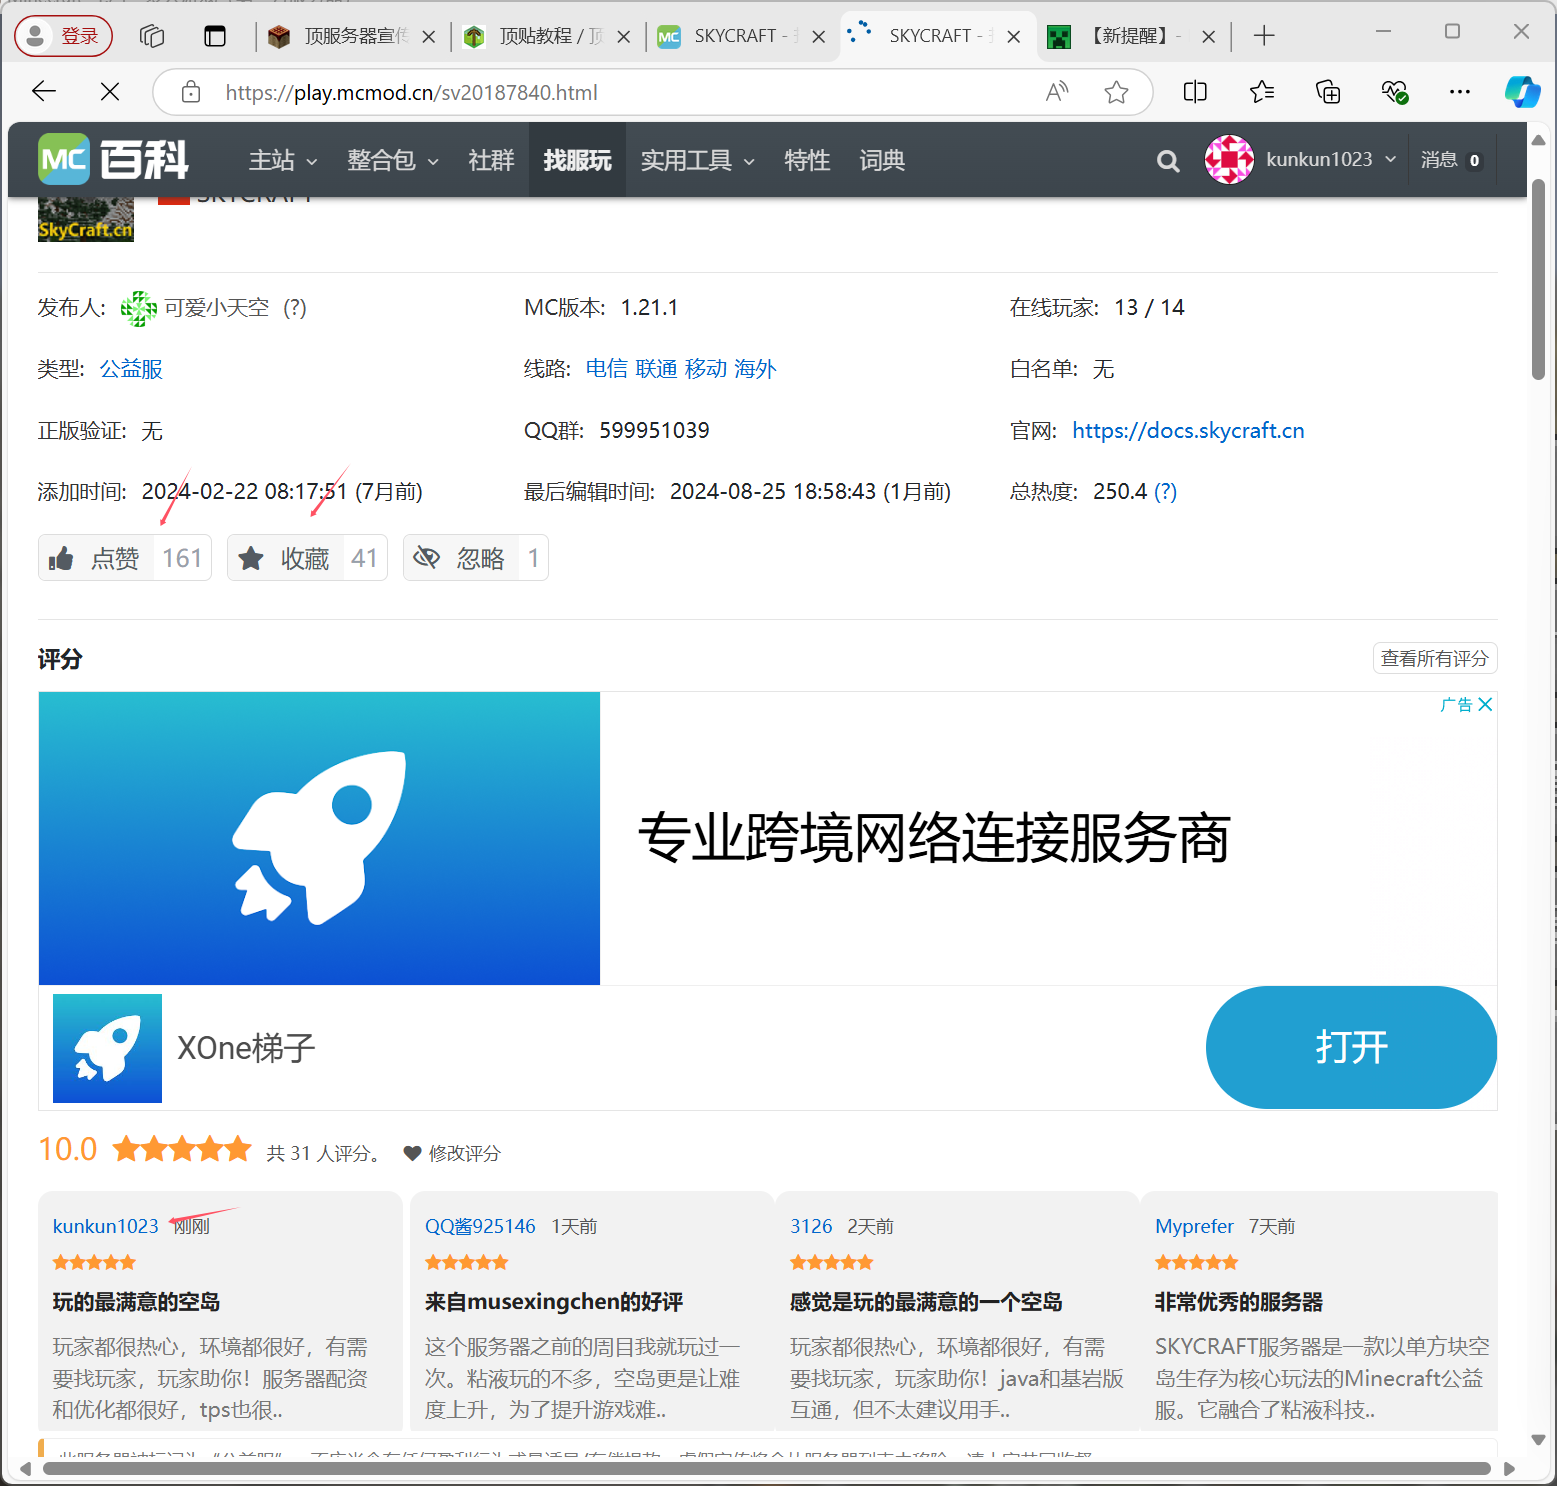This screenshot has height=1486, width=1557.
Task: Open reviewer kunkun1023 profile link
Action: 106,1226
